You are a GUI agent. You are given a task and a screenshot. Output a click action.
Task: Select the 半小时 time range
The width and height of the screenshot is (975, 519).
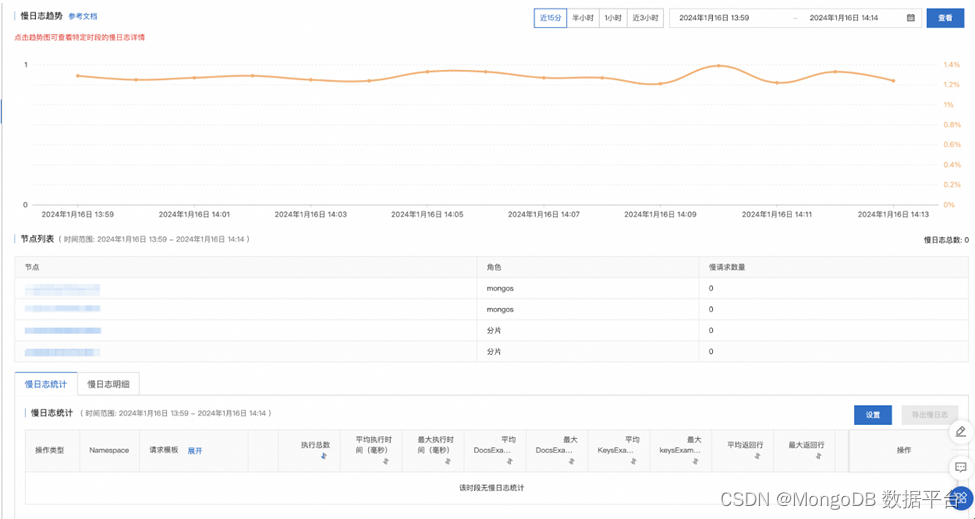pyautogui.click(x=583, y=18)
